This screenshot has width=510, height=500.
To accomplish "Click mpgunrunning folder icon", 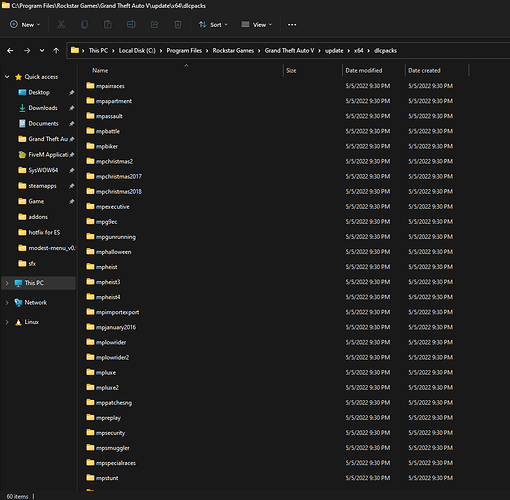I will [x=90, y=236].
